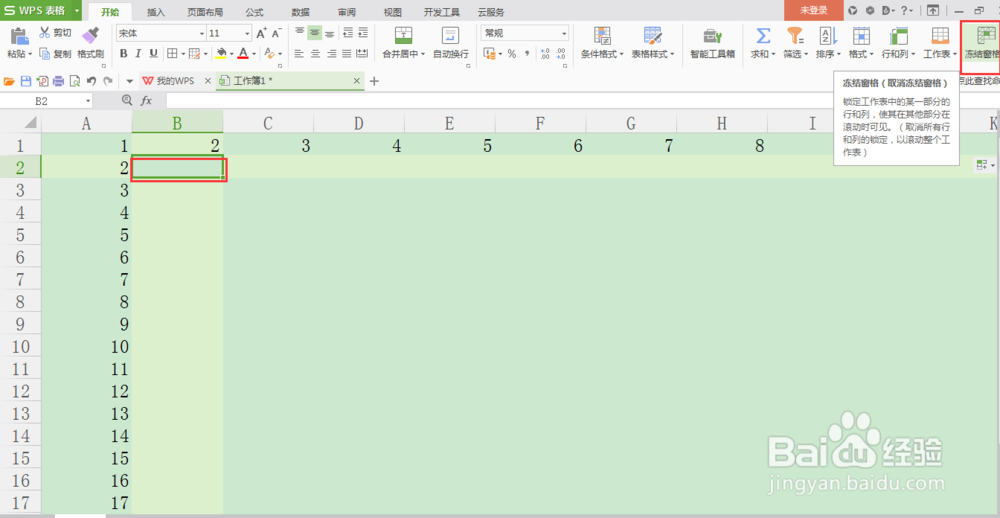Open the fill color dropdown arrow

click(x=231, y=54)
